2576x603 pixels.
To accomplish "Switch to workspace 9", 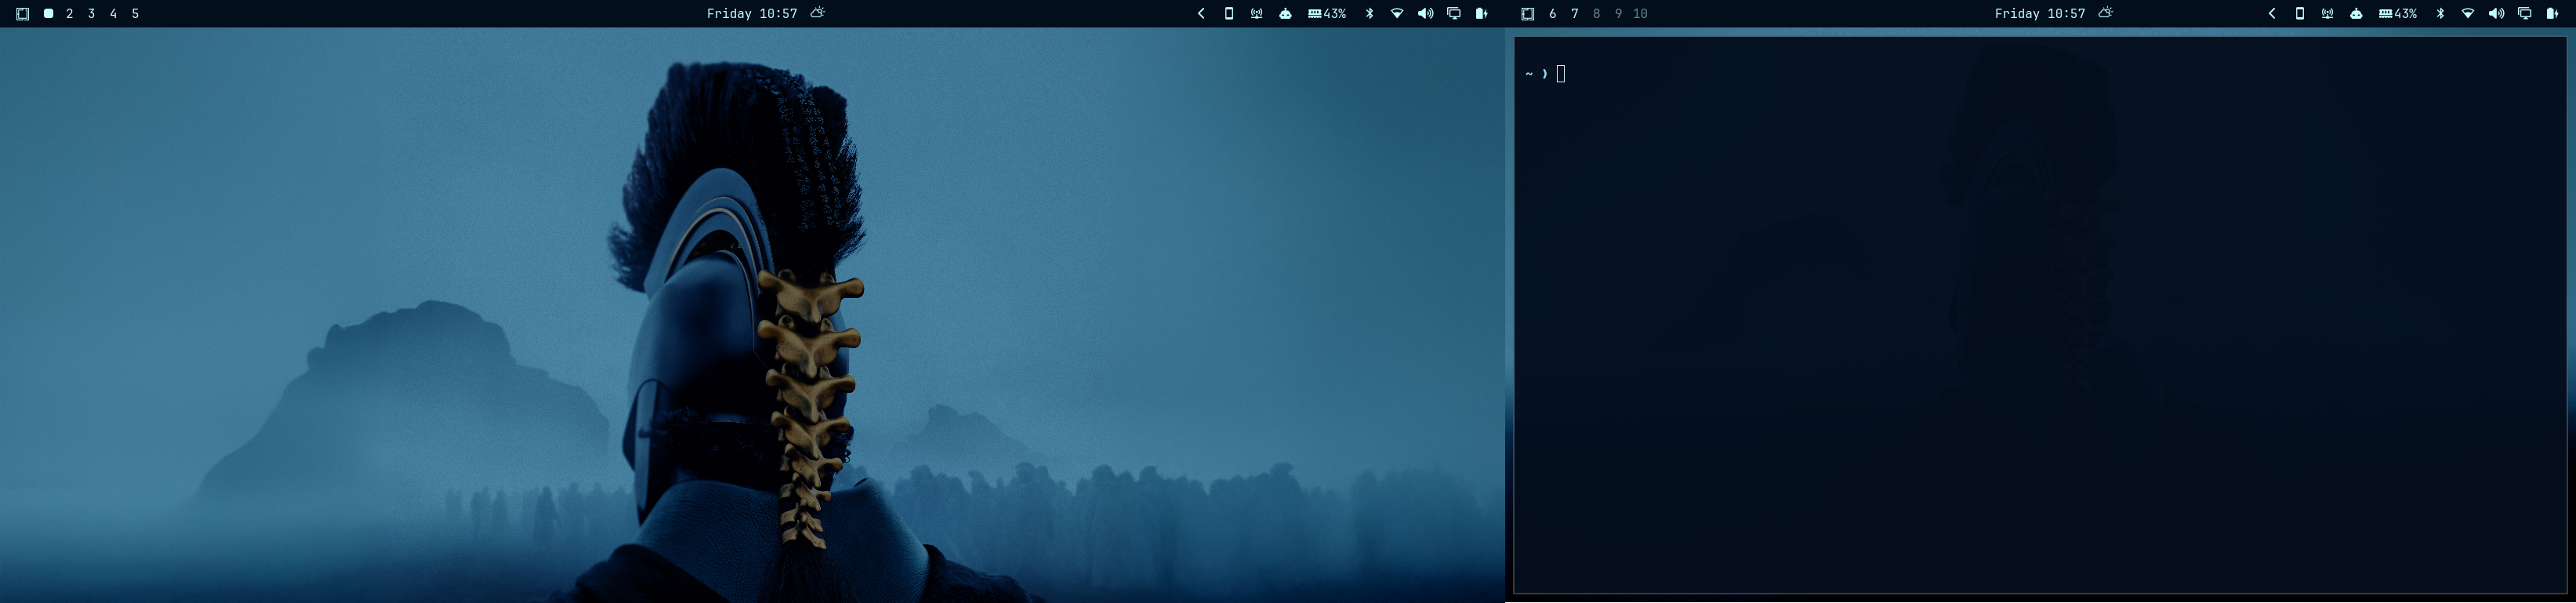I will 1619,14.
